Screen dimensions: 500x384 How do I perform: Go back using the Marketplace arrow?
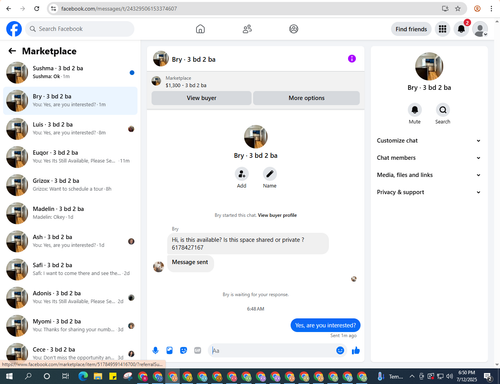pyautogui.click(x=12, y=51)
